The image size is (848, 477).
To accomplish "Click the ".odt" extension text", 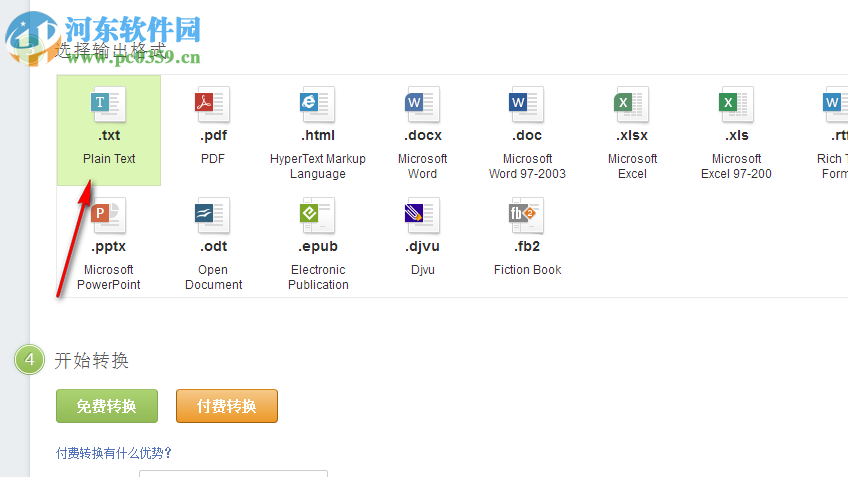I will [x=213, y=246].
